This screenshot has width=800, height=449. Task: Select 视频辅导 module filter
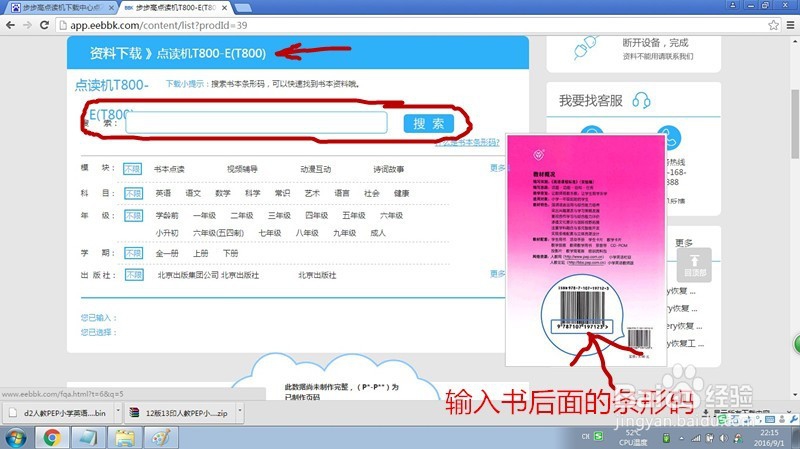(242, 169)
